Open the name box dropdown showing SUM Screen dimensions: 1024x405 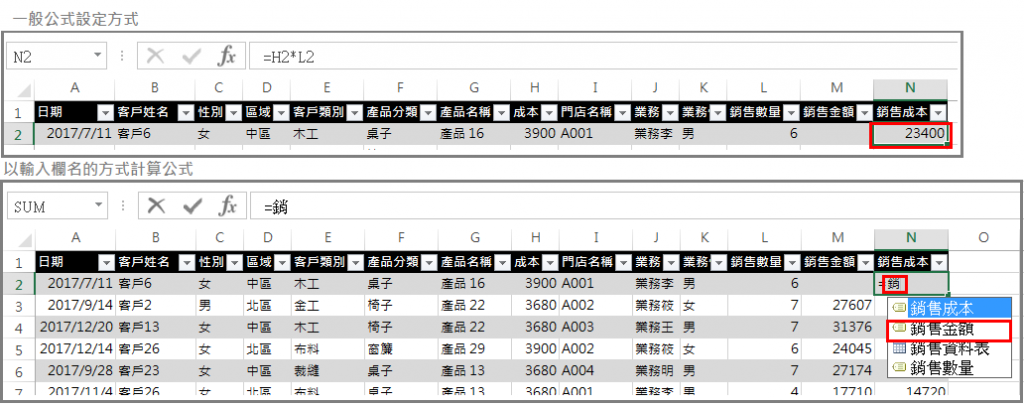click(x=98, y=206)
